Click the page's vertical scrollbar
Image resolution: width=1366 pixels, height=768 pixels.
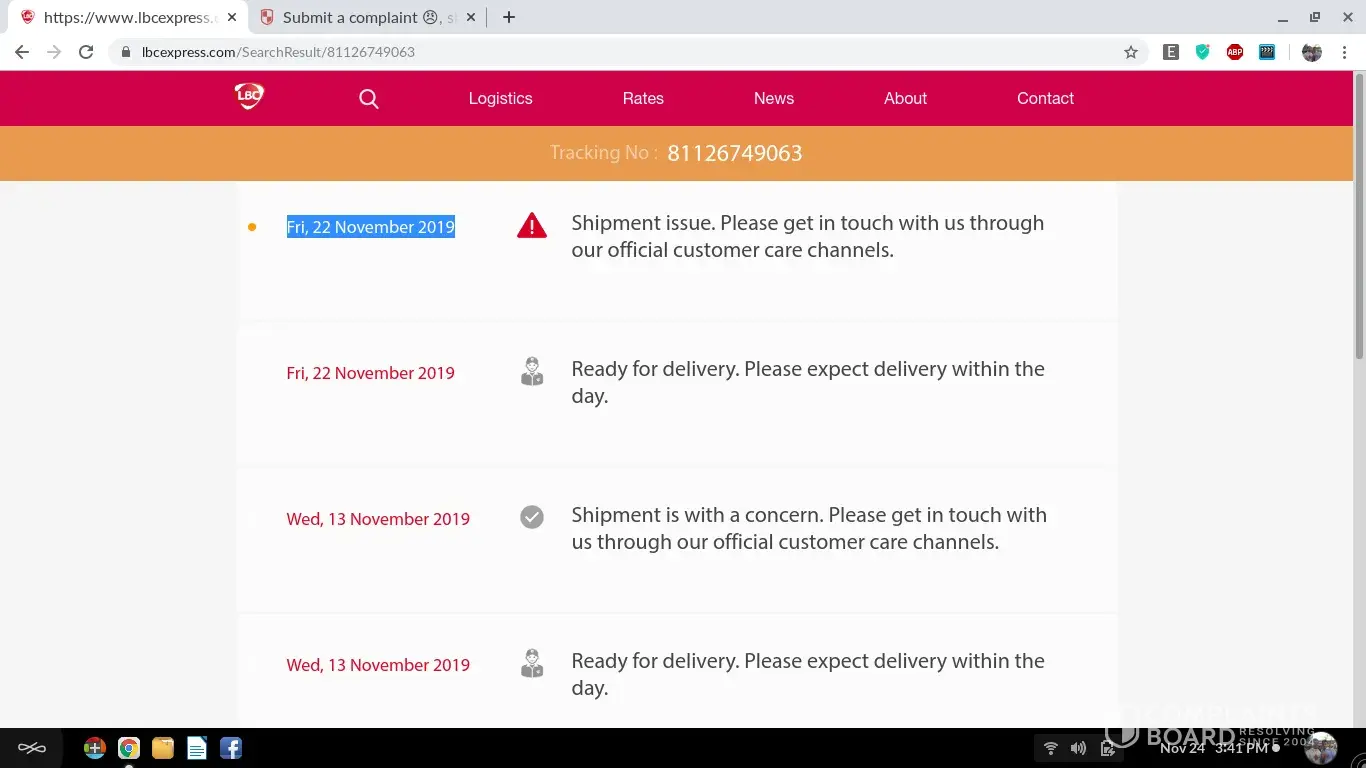1359,215
